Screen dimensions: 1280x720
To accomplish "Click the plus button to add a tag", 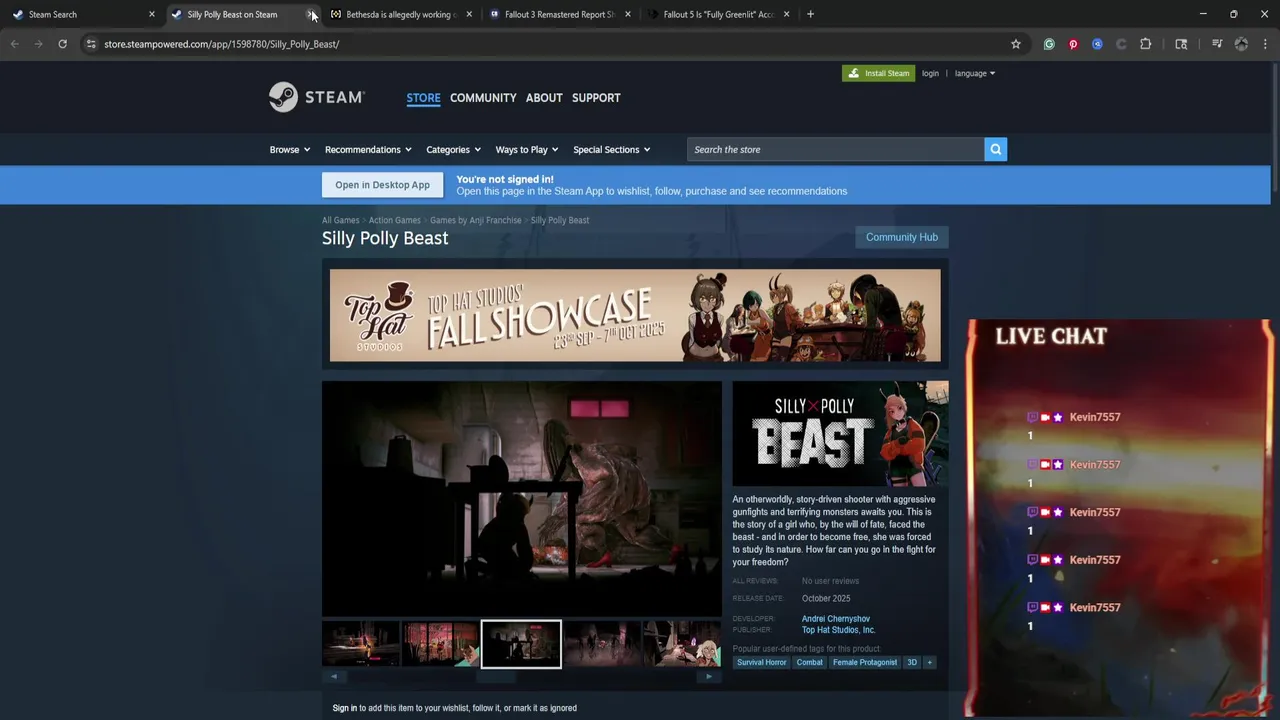I will pos(929,662).
